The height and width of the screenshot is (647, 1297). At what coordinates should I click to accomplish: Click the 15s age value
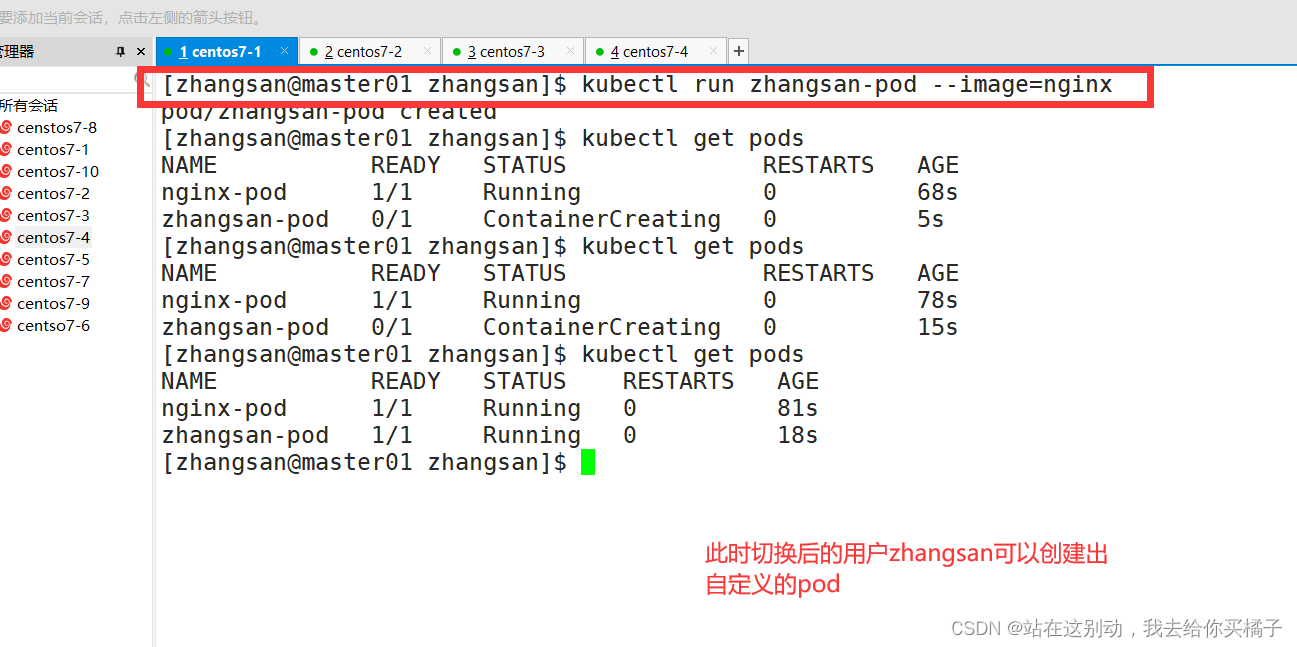(x=938, y=327)
